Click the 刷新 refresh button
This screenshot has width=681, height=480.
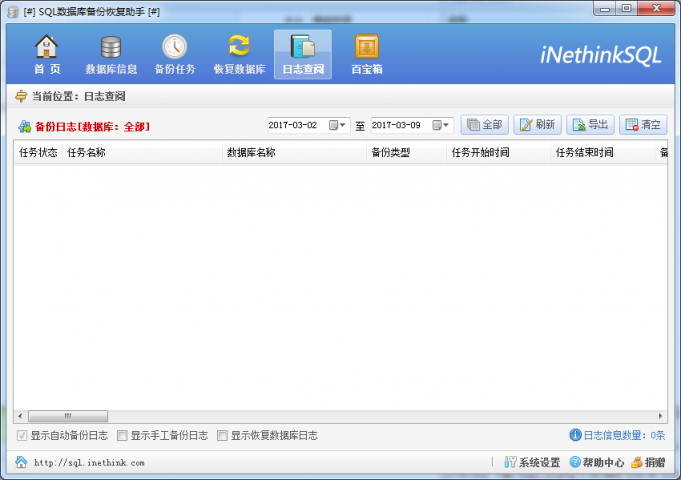point(537,125)
